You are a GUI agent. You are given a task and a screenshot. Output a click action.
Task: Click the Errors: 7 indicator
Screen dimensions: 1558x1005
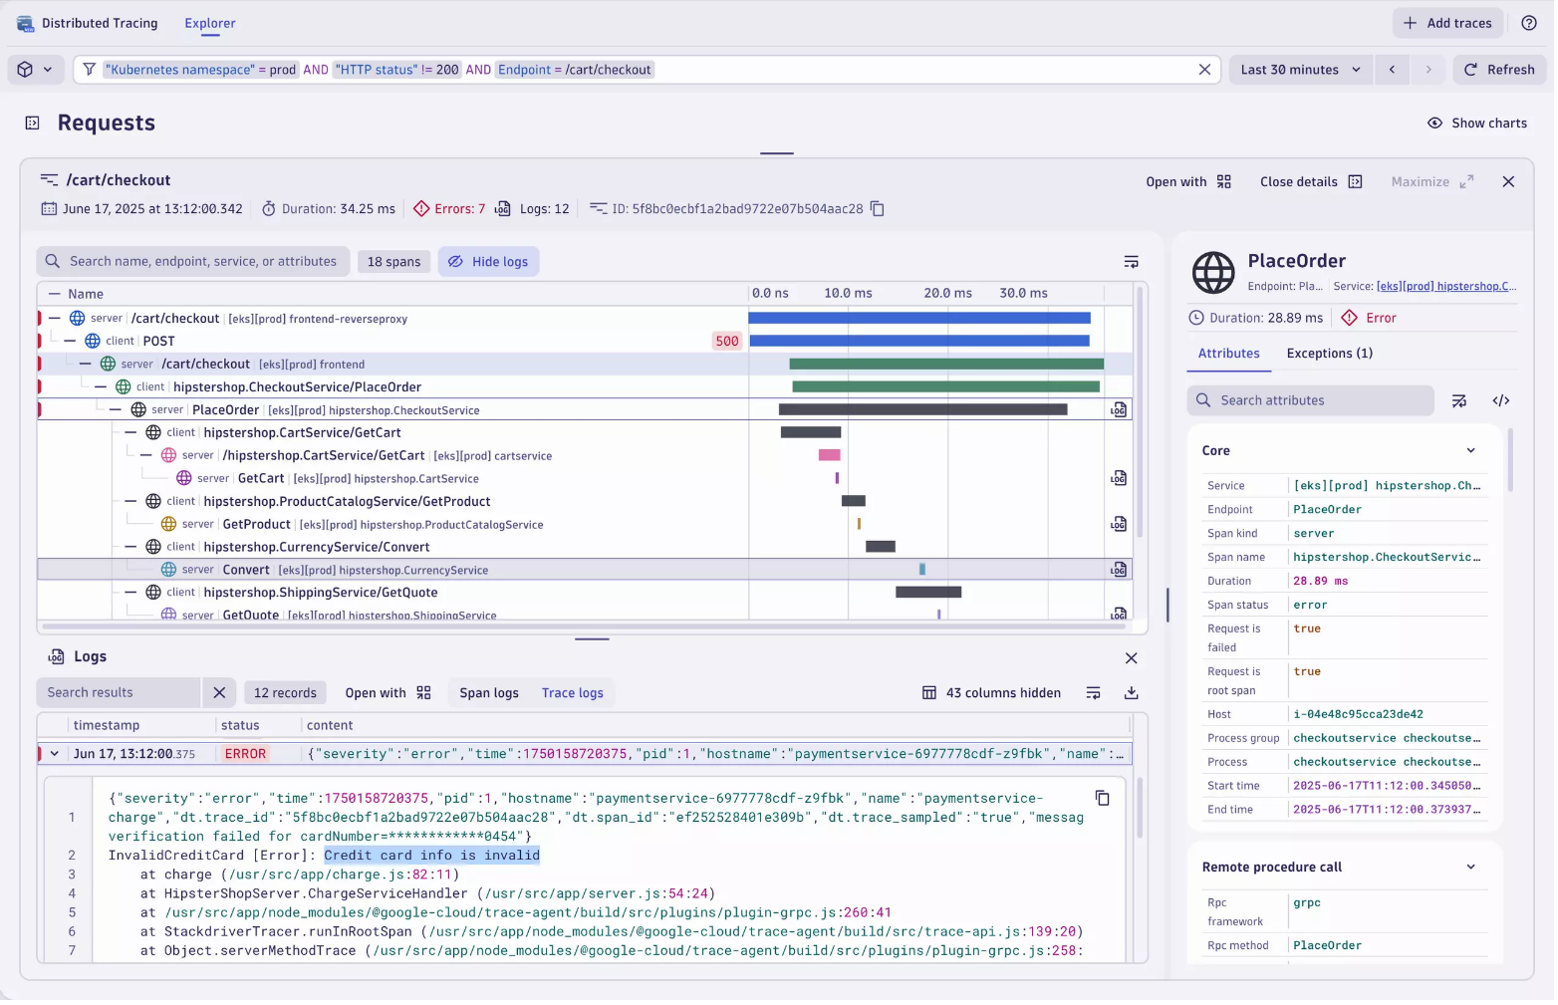(450, 209)
